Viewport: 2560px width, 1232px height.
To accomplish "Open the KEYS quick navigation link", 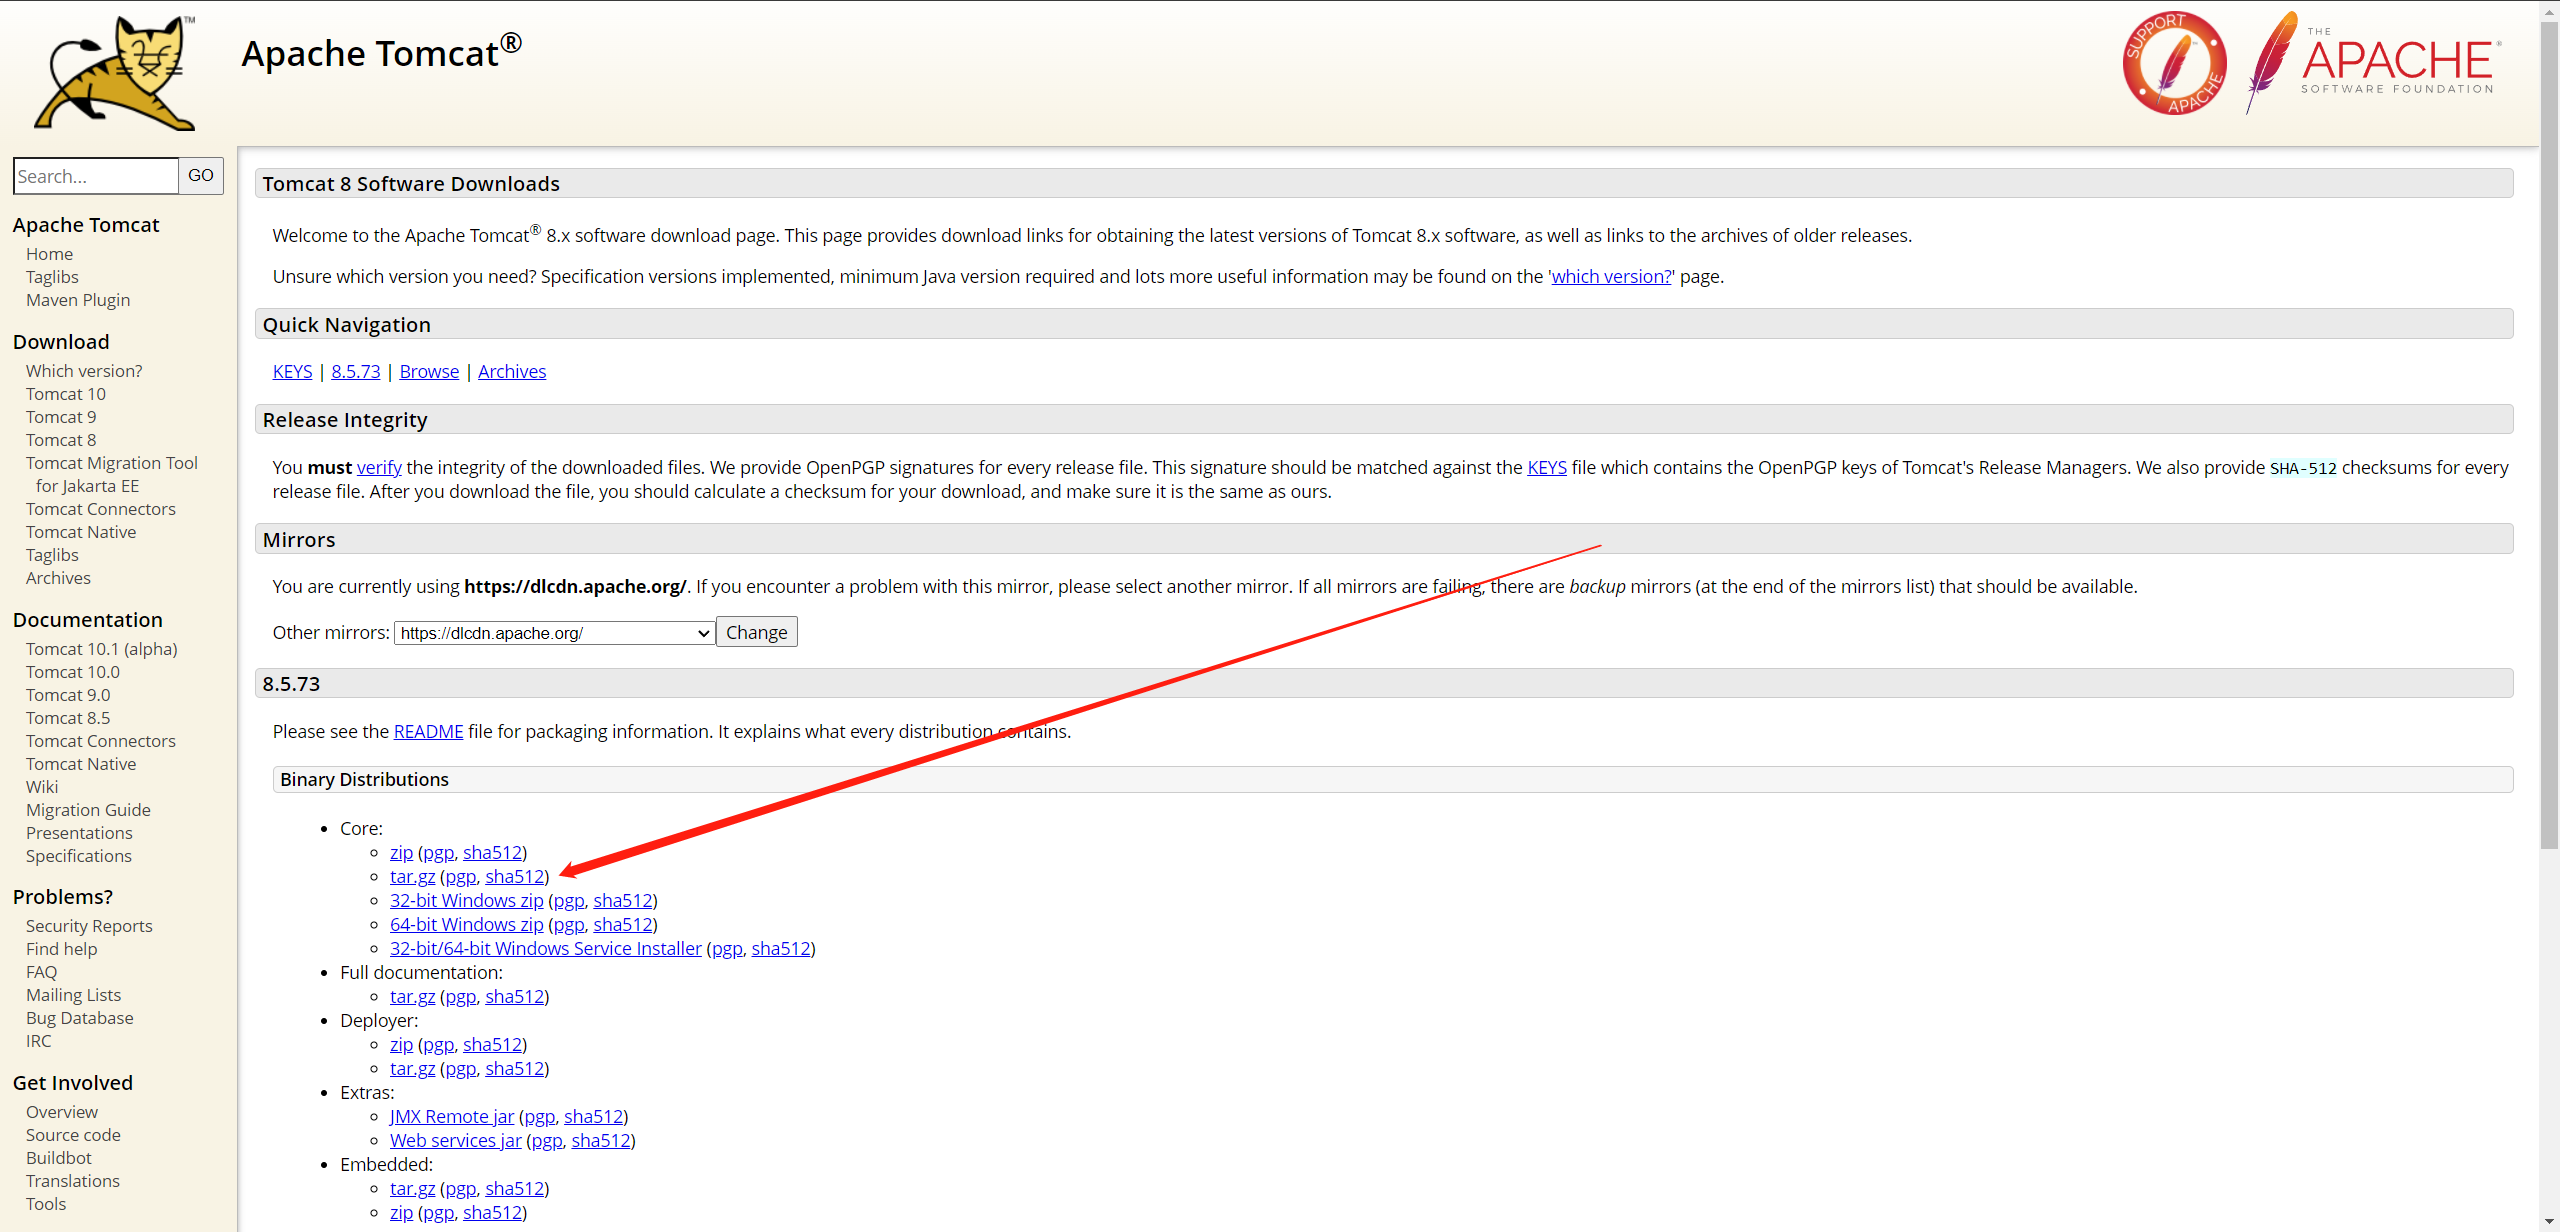I will pyautogui.click(x=292, y=372).
